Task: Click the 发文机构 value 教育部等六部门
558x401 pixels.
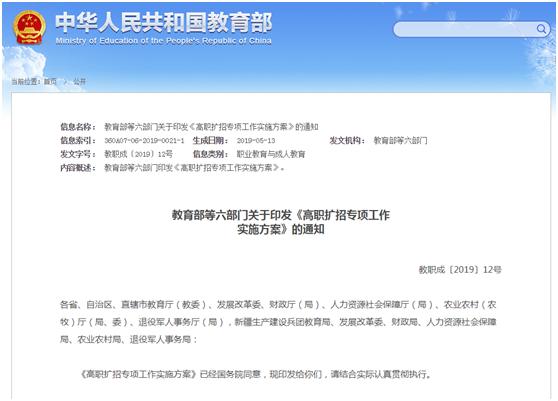Action: [400, 141]
